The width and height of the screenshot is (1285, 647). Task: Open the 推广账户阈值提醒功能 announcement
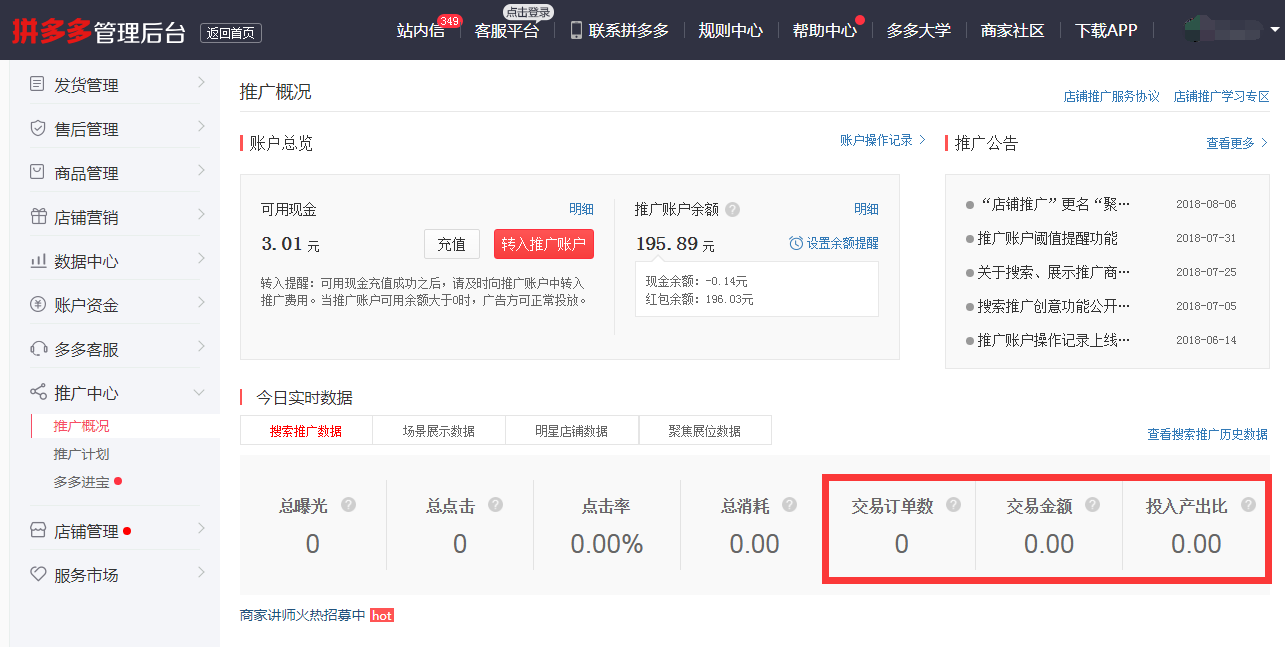tap(1048, 238)
